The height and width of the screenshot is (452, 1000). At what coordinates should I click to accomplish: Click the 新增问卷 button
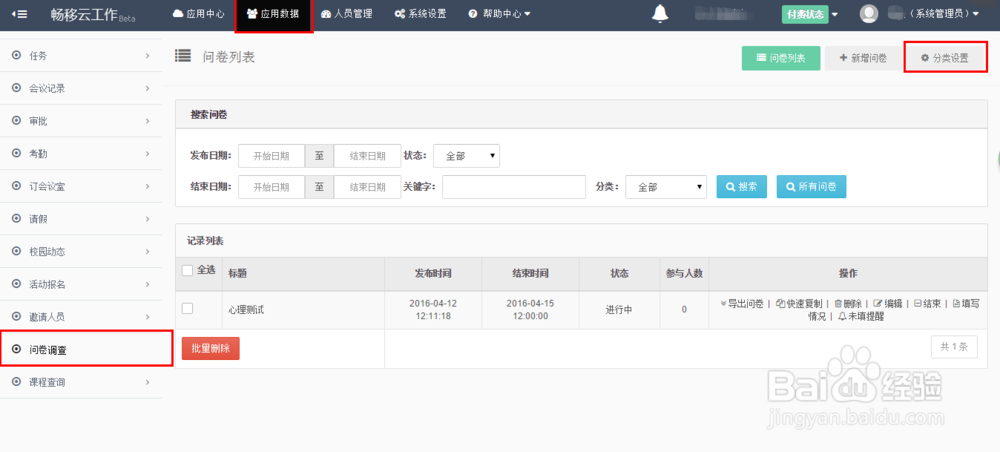coord(863,58)
